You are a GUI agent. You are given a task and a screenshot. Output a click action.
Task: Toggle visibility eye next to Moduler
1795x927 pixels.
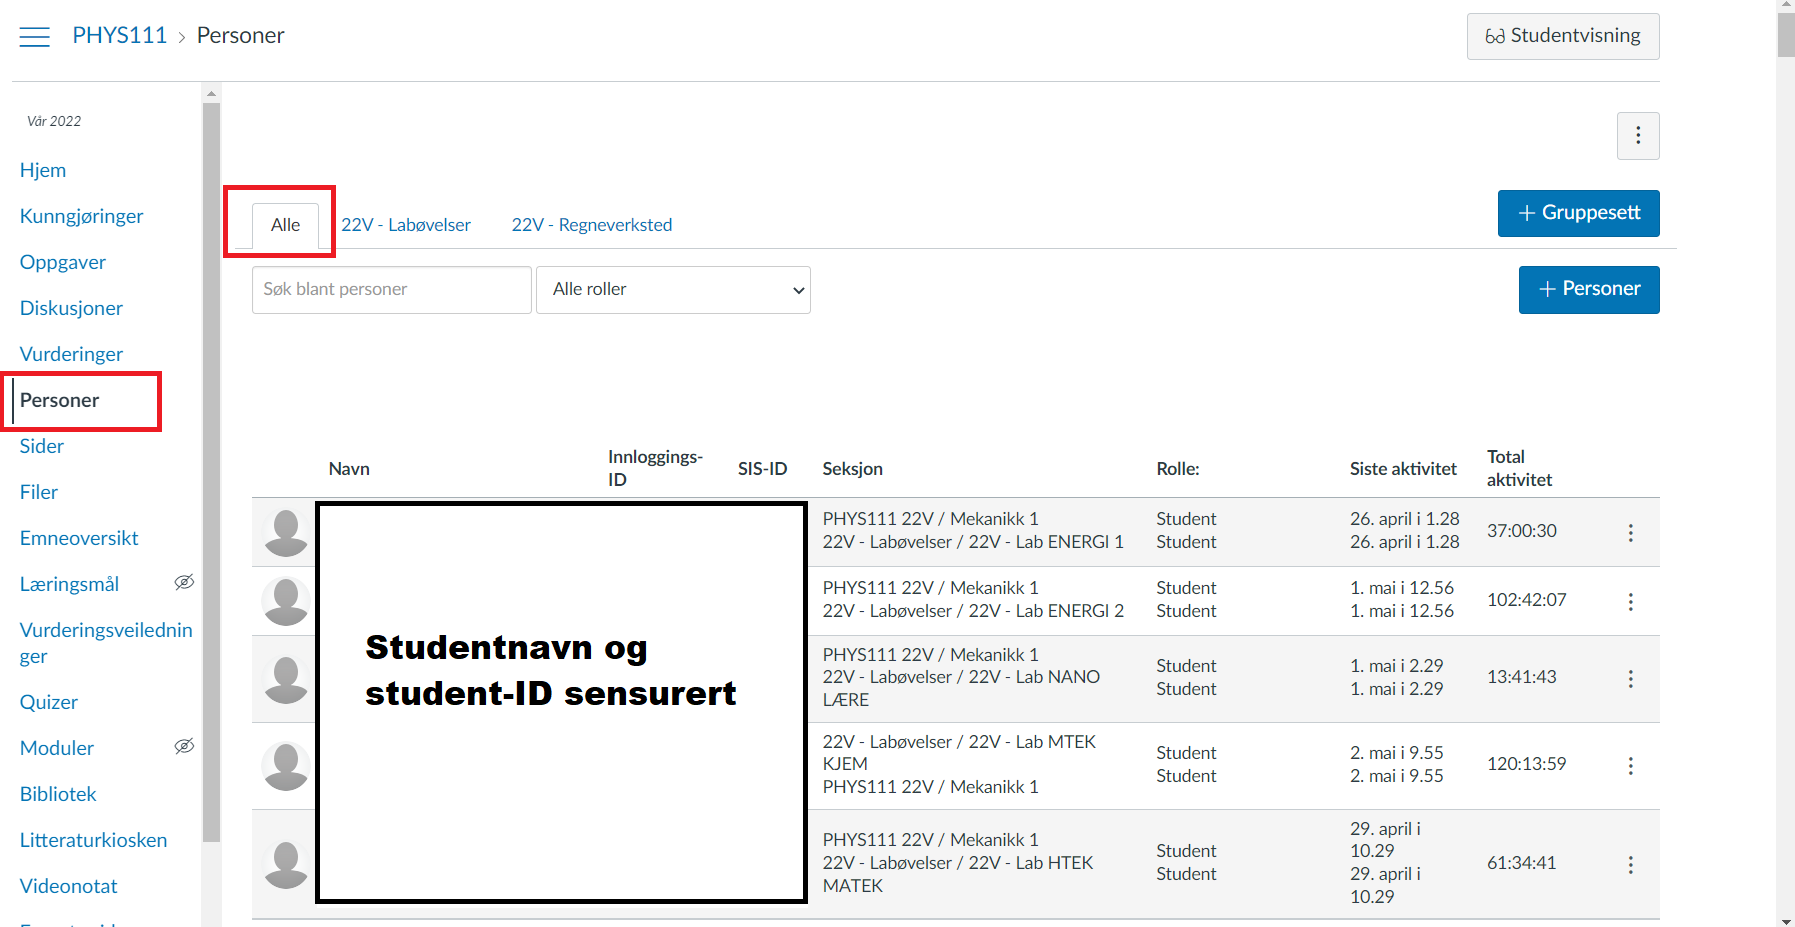tap(184, 746)
